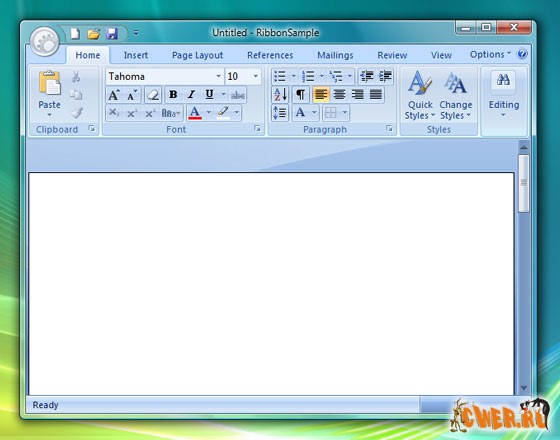Click the blue Help question mark
The image size is (560, 440).
[x=522, y=54]
